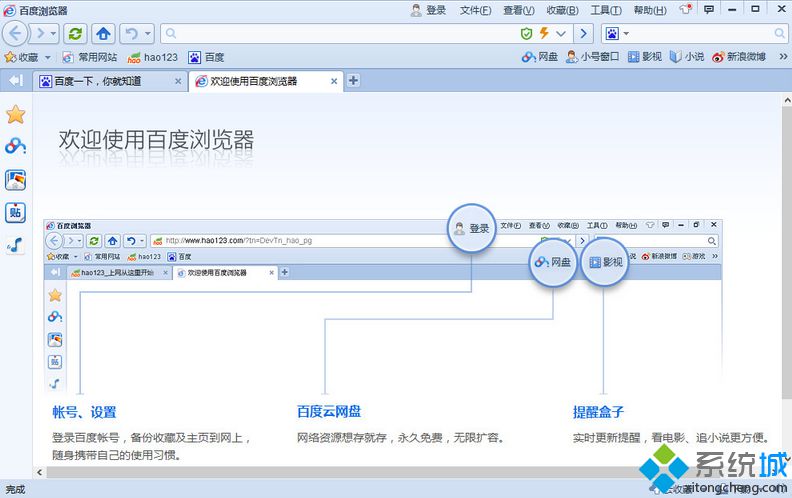This screenshot has width=792, height=498.
Task: Click the back navigation arrow
Action: click(18, 34)
